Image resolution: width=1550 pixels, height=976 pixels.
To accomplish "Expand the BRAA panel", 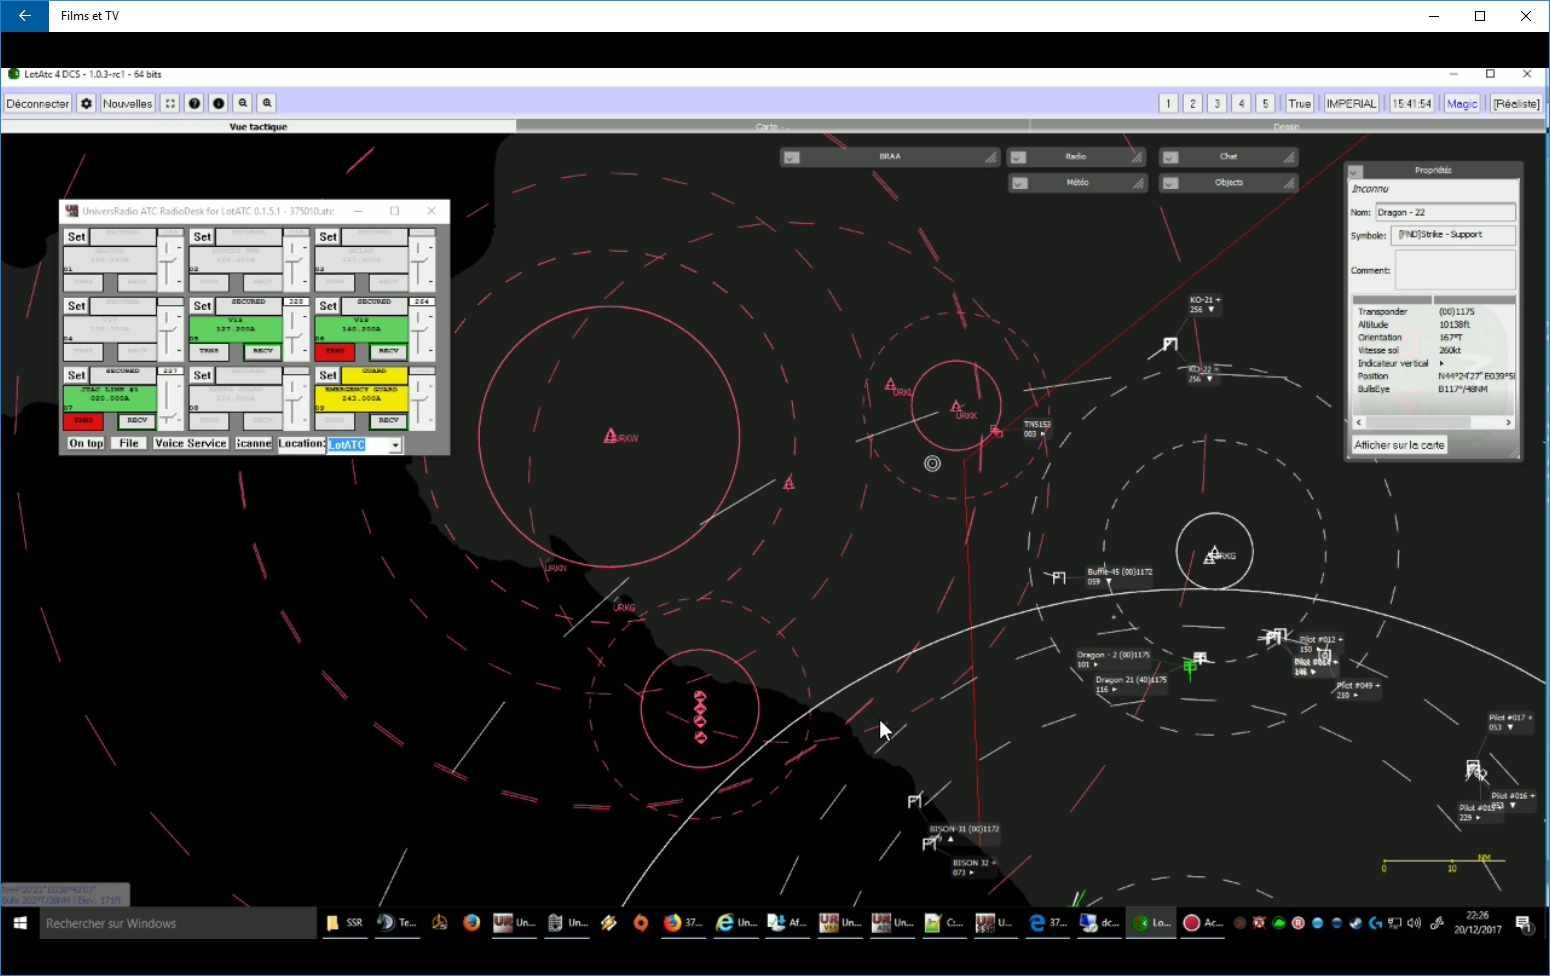I will click(791, 157).
